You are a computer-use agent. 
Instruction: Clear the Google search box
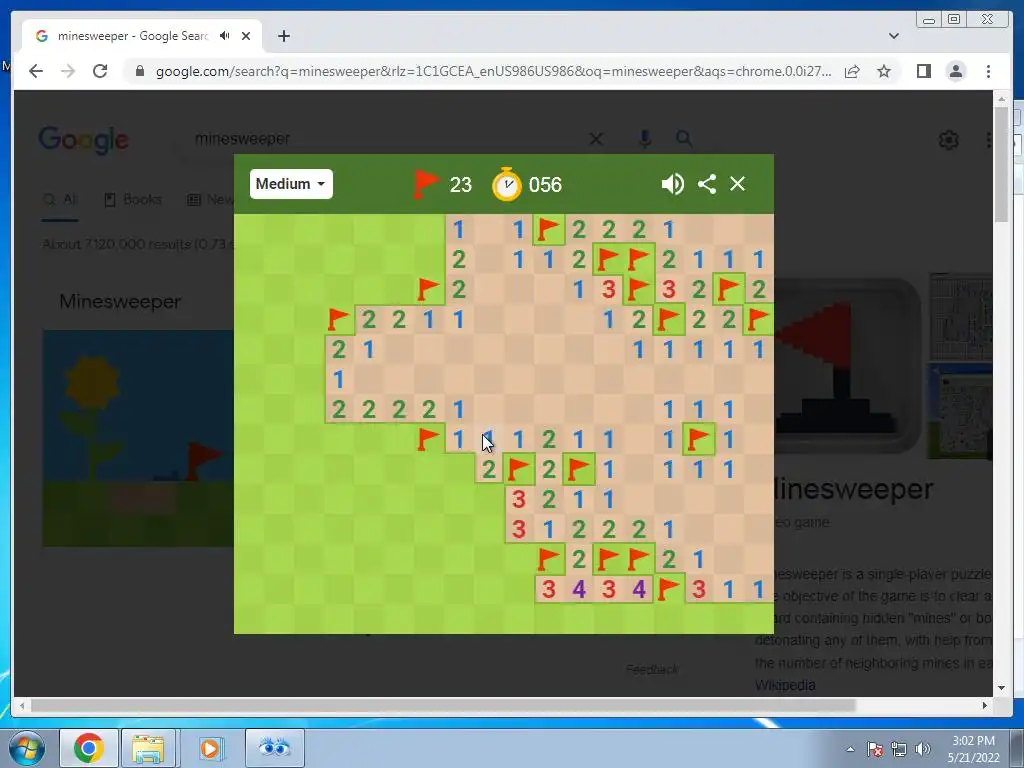coord(596,138)
